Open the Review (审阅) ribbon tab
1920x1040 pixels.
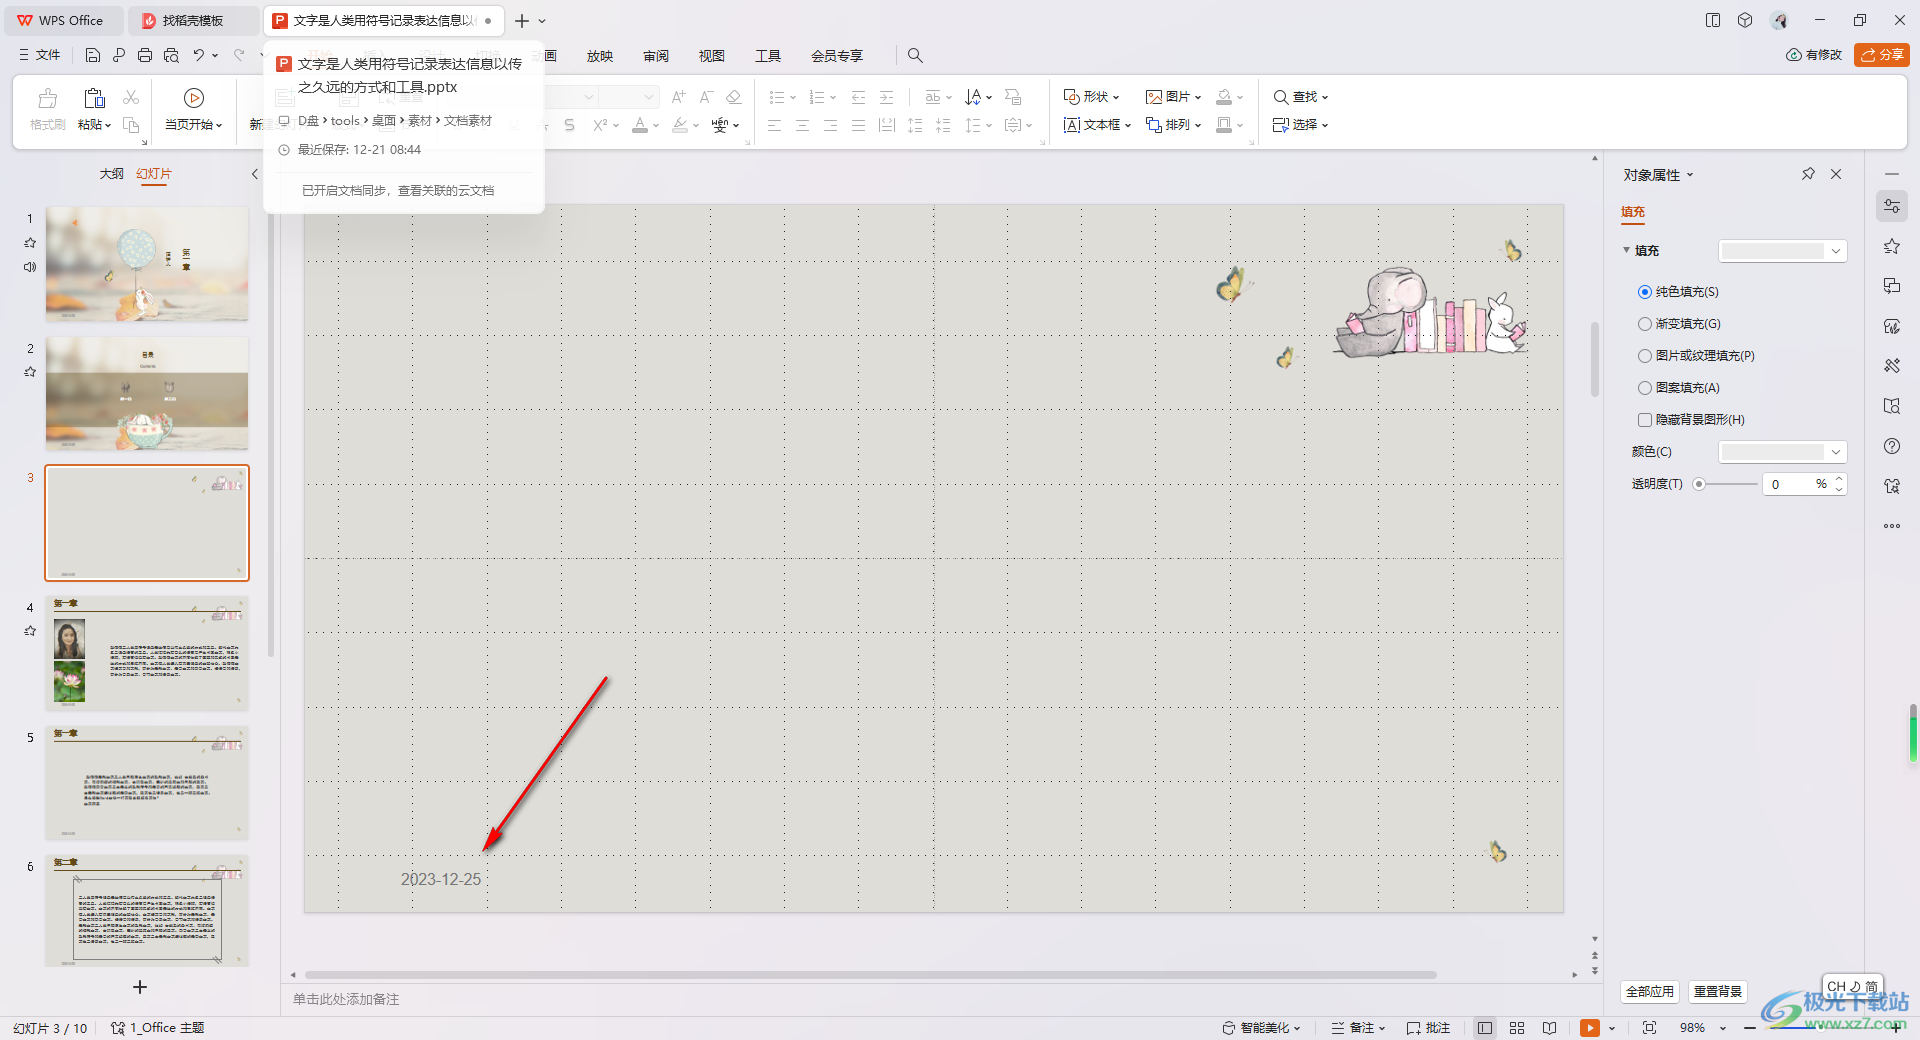pyautogui.click(x=656, y=56)
